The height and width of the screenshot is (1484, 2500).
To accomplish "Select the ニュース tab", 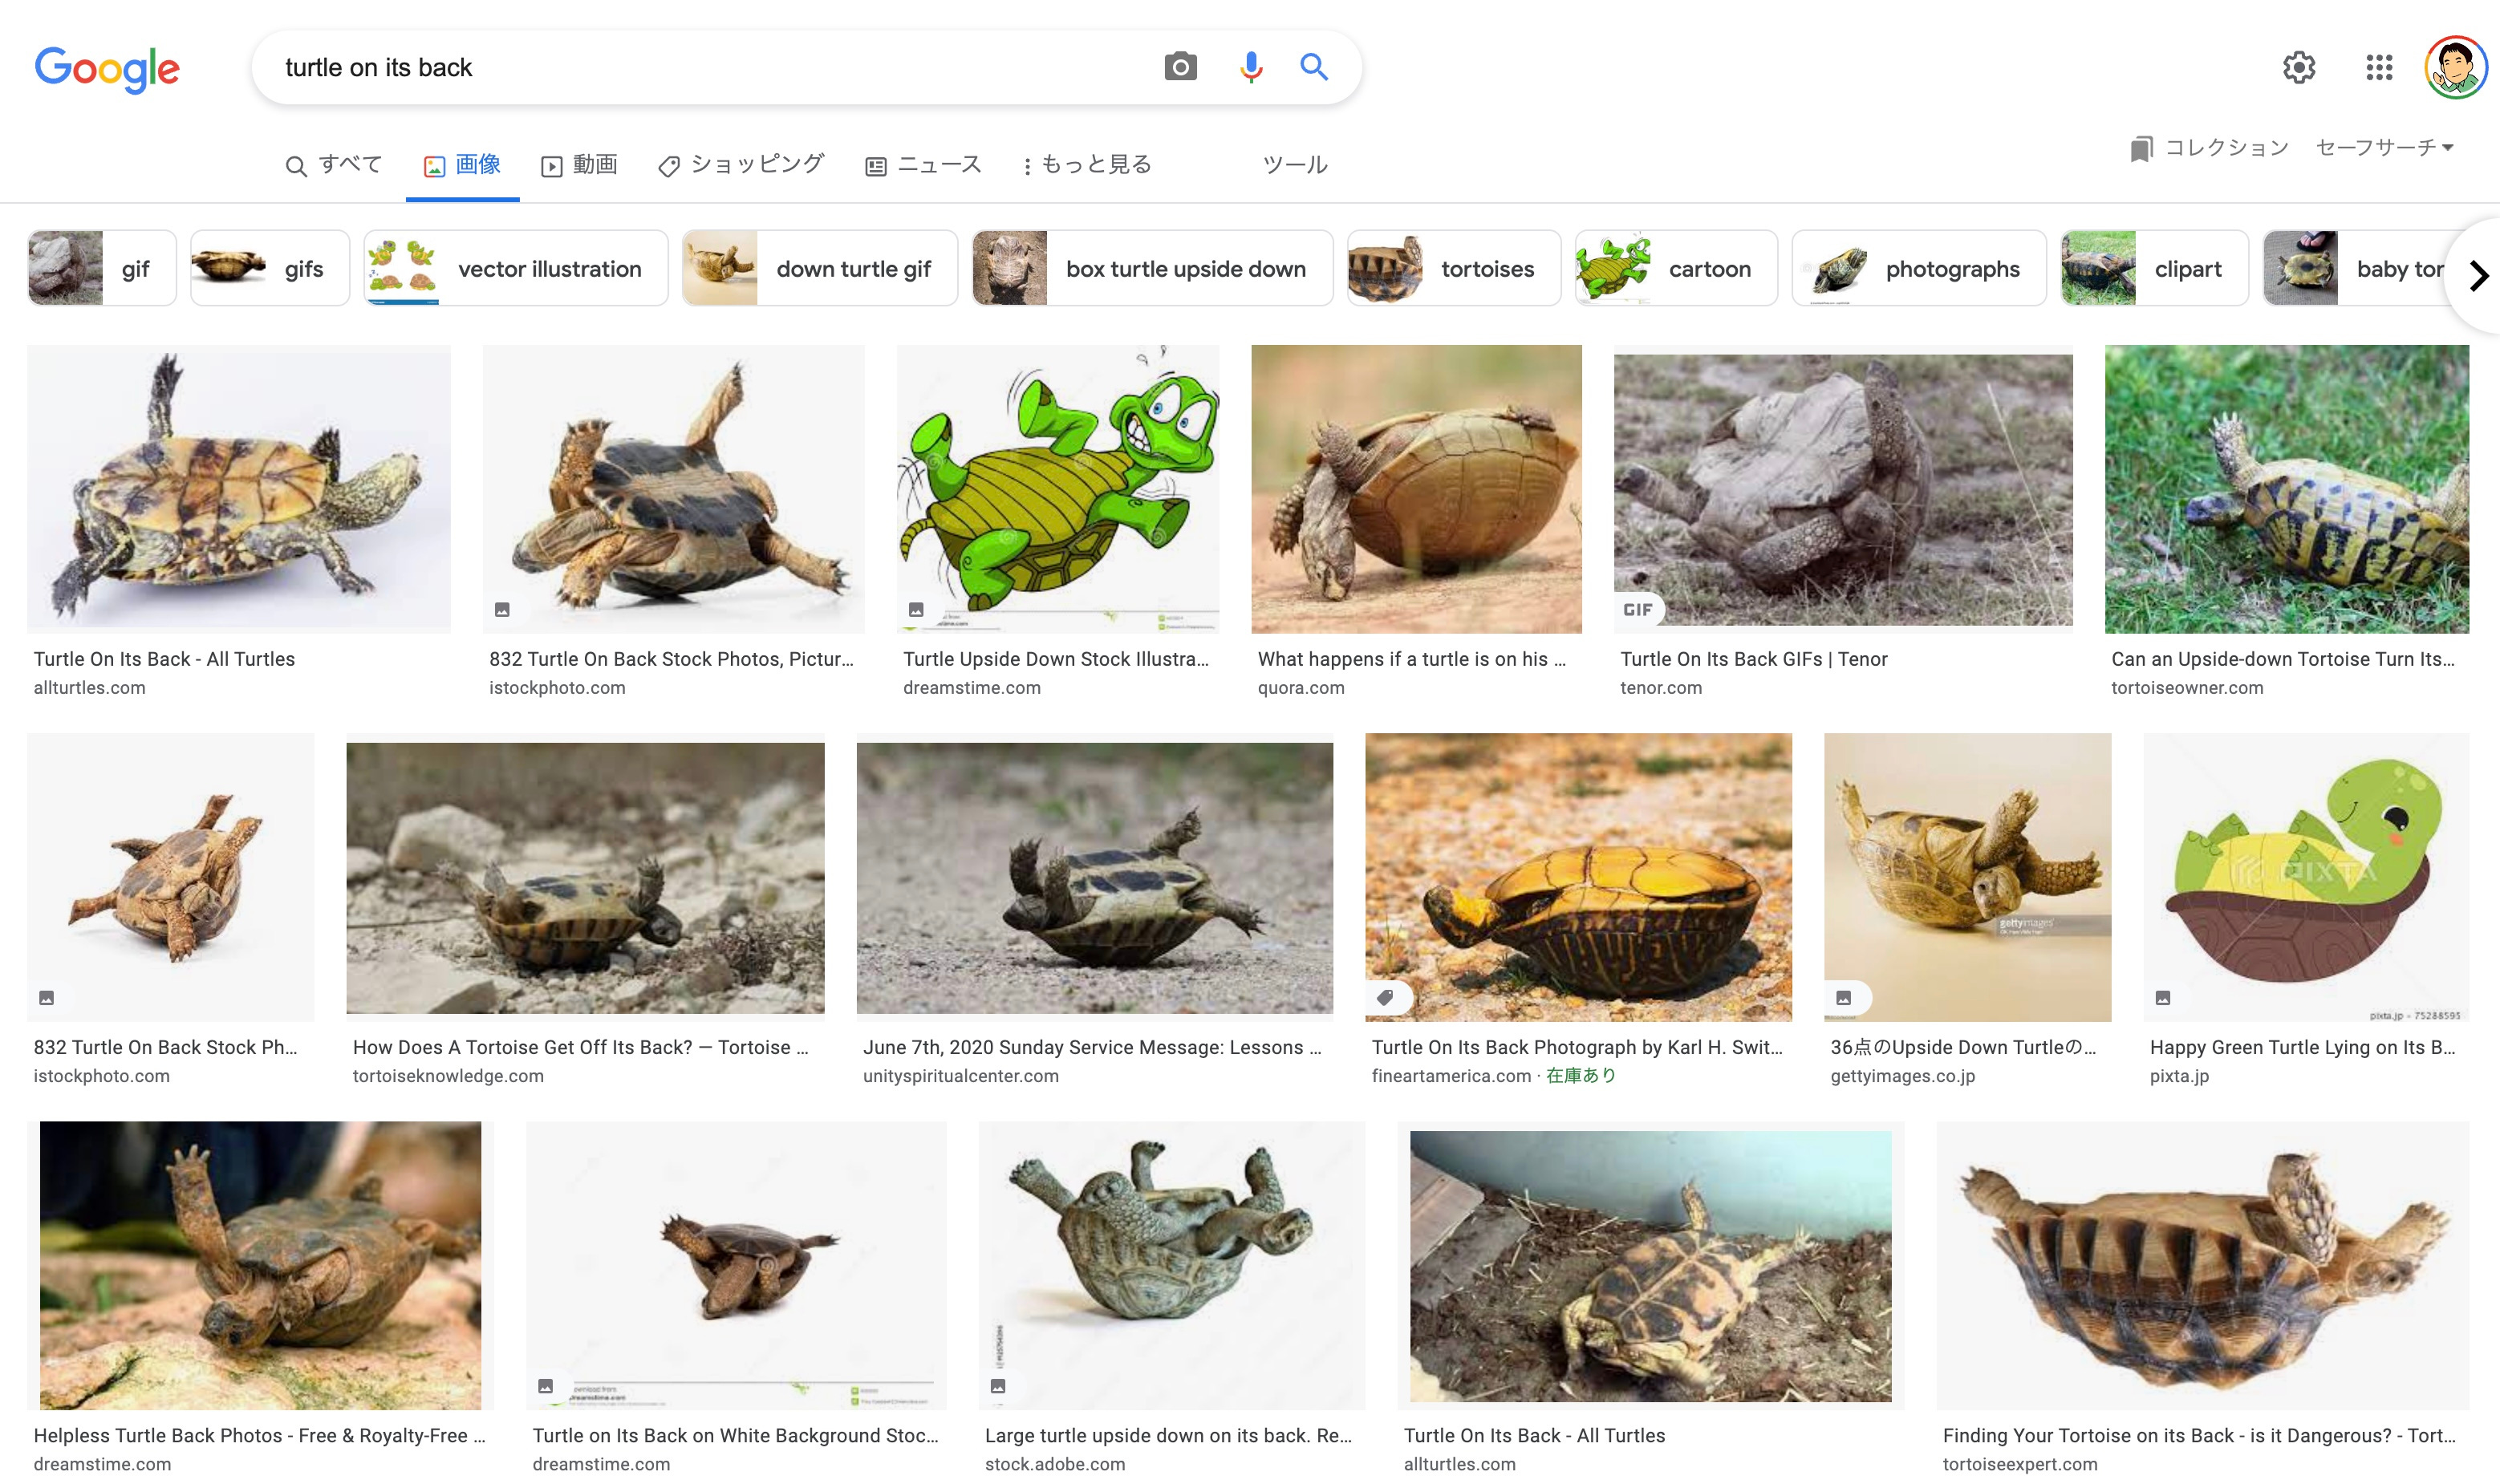I will [x=923, y=165].
